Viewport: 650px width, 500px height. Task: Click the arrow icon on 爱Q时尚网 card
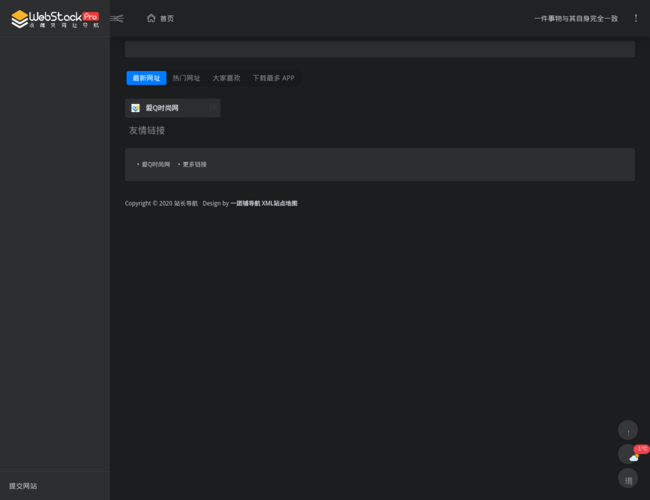coord(212,108)
